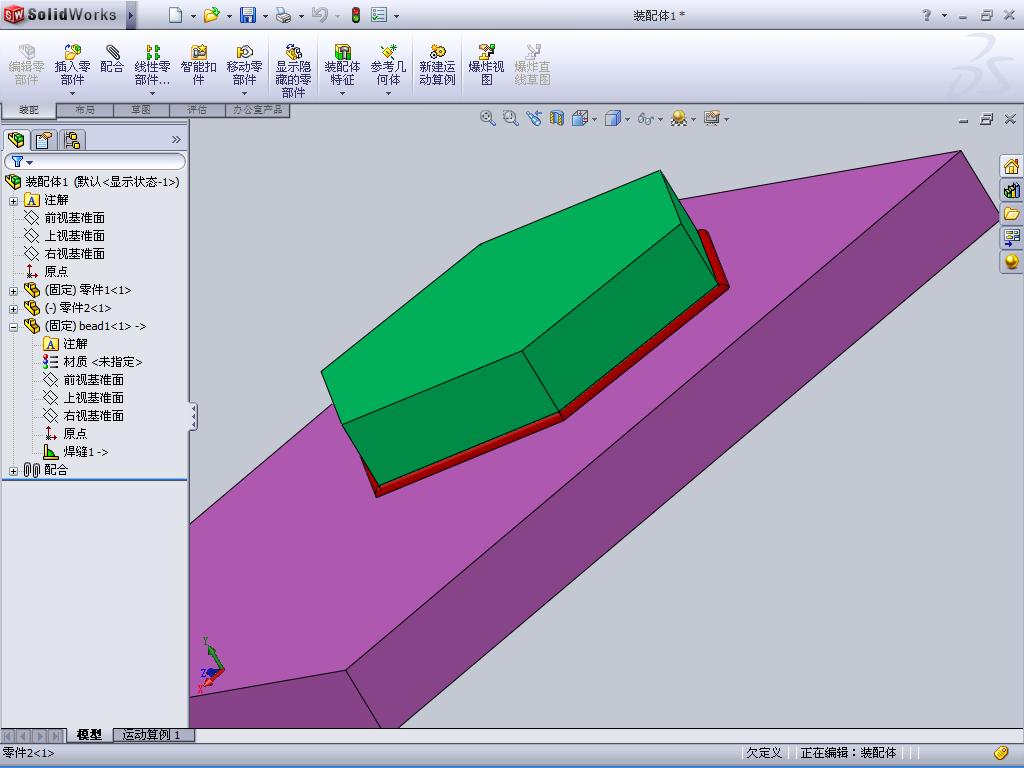Click Zoom to Area icon

(510, 118)
